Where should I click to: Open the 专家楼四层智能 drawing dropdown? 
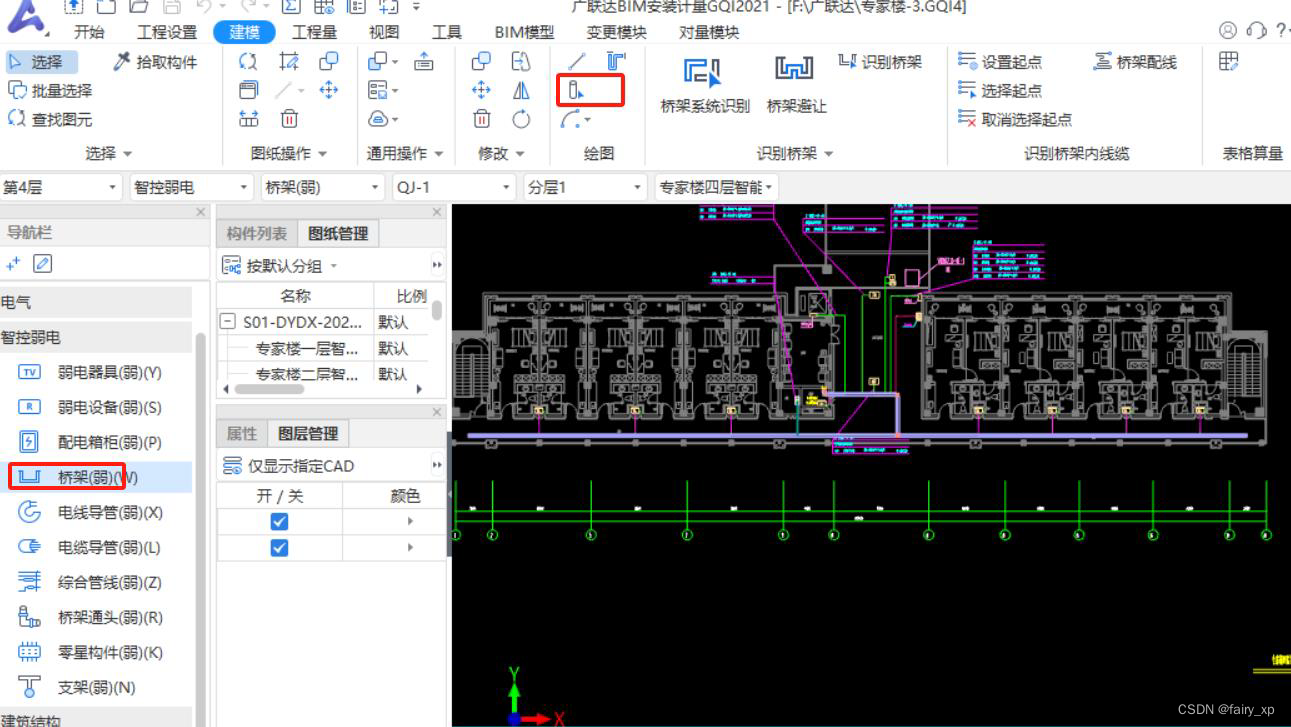716,187
